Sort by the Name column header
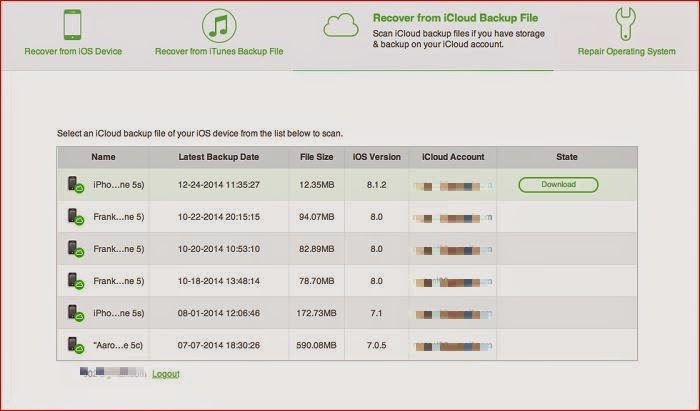Screen dimensions: 700x411 (103, 157)
